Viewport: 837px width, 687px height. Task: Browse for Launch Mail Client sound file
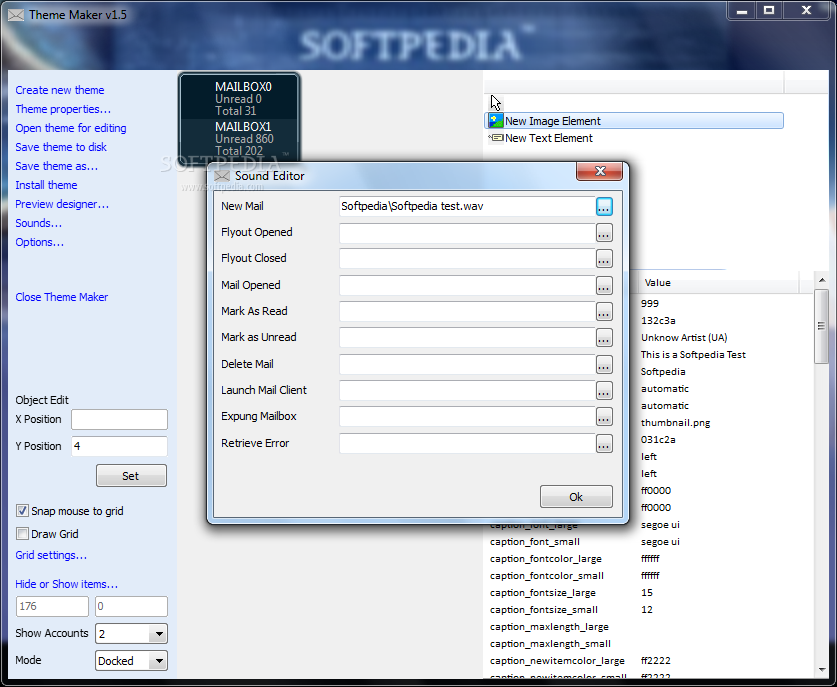point(604,391)
